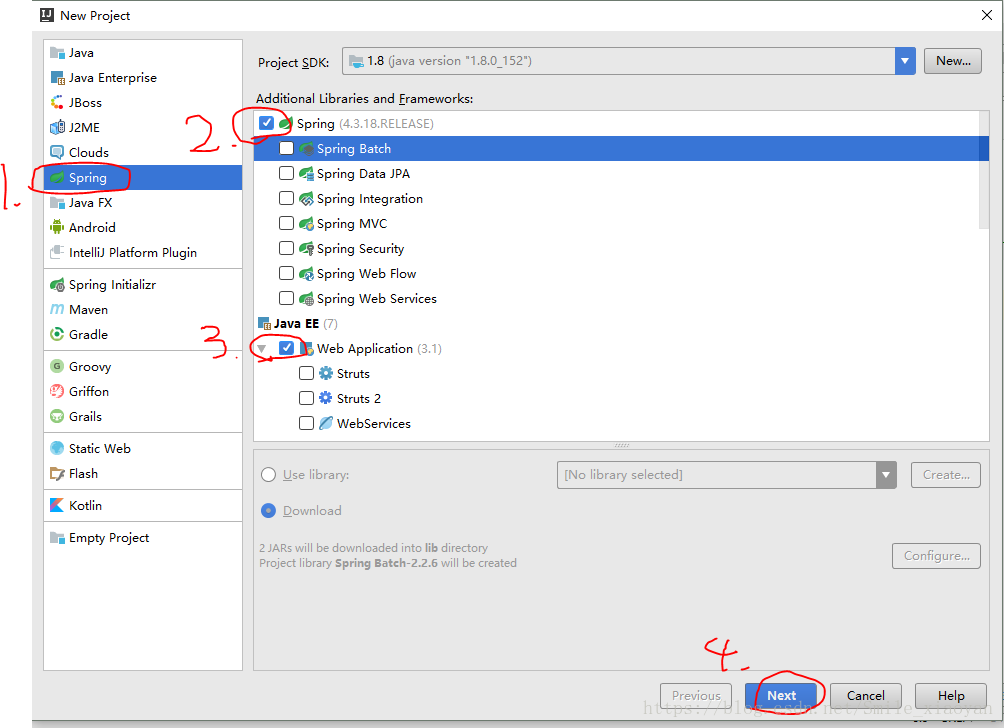Enable the Spring MVC checkbox

pos(286,223)
